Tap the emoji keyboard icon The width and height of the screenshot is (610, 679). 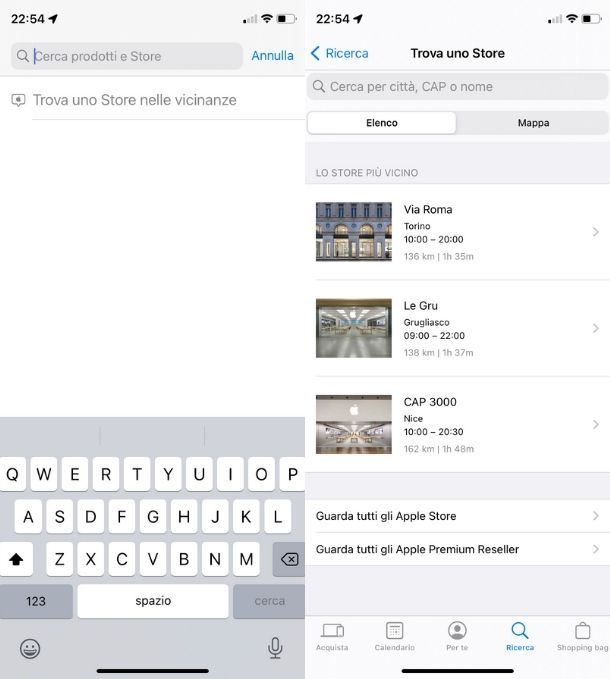(30, 648)
